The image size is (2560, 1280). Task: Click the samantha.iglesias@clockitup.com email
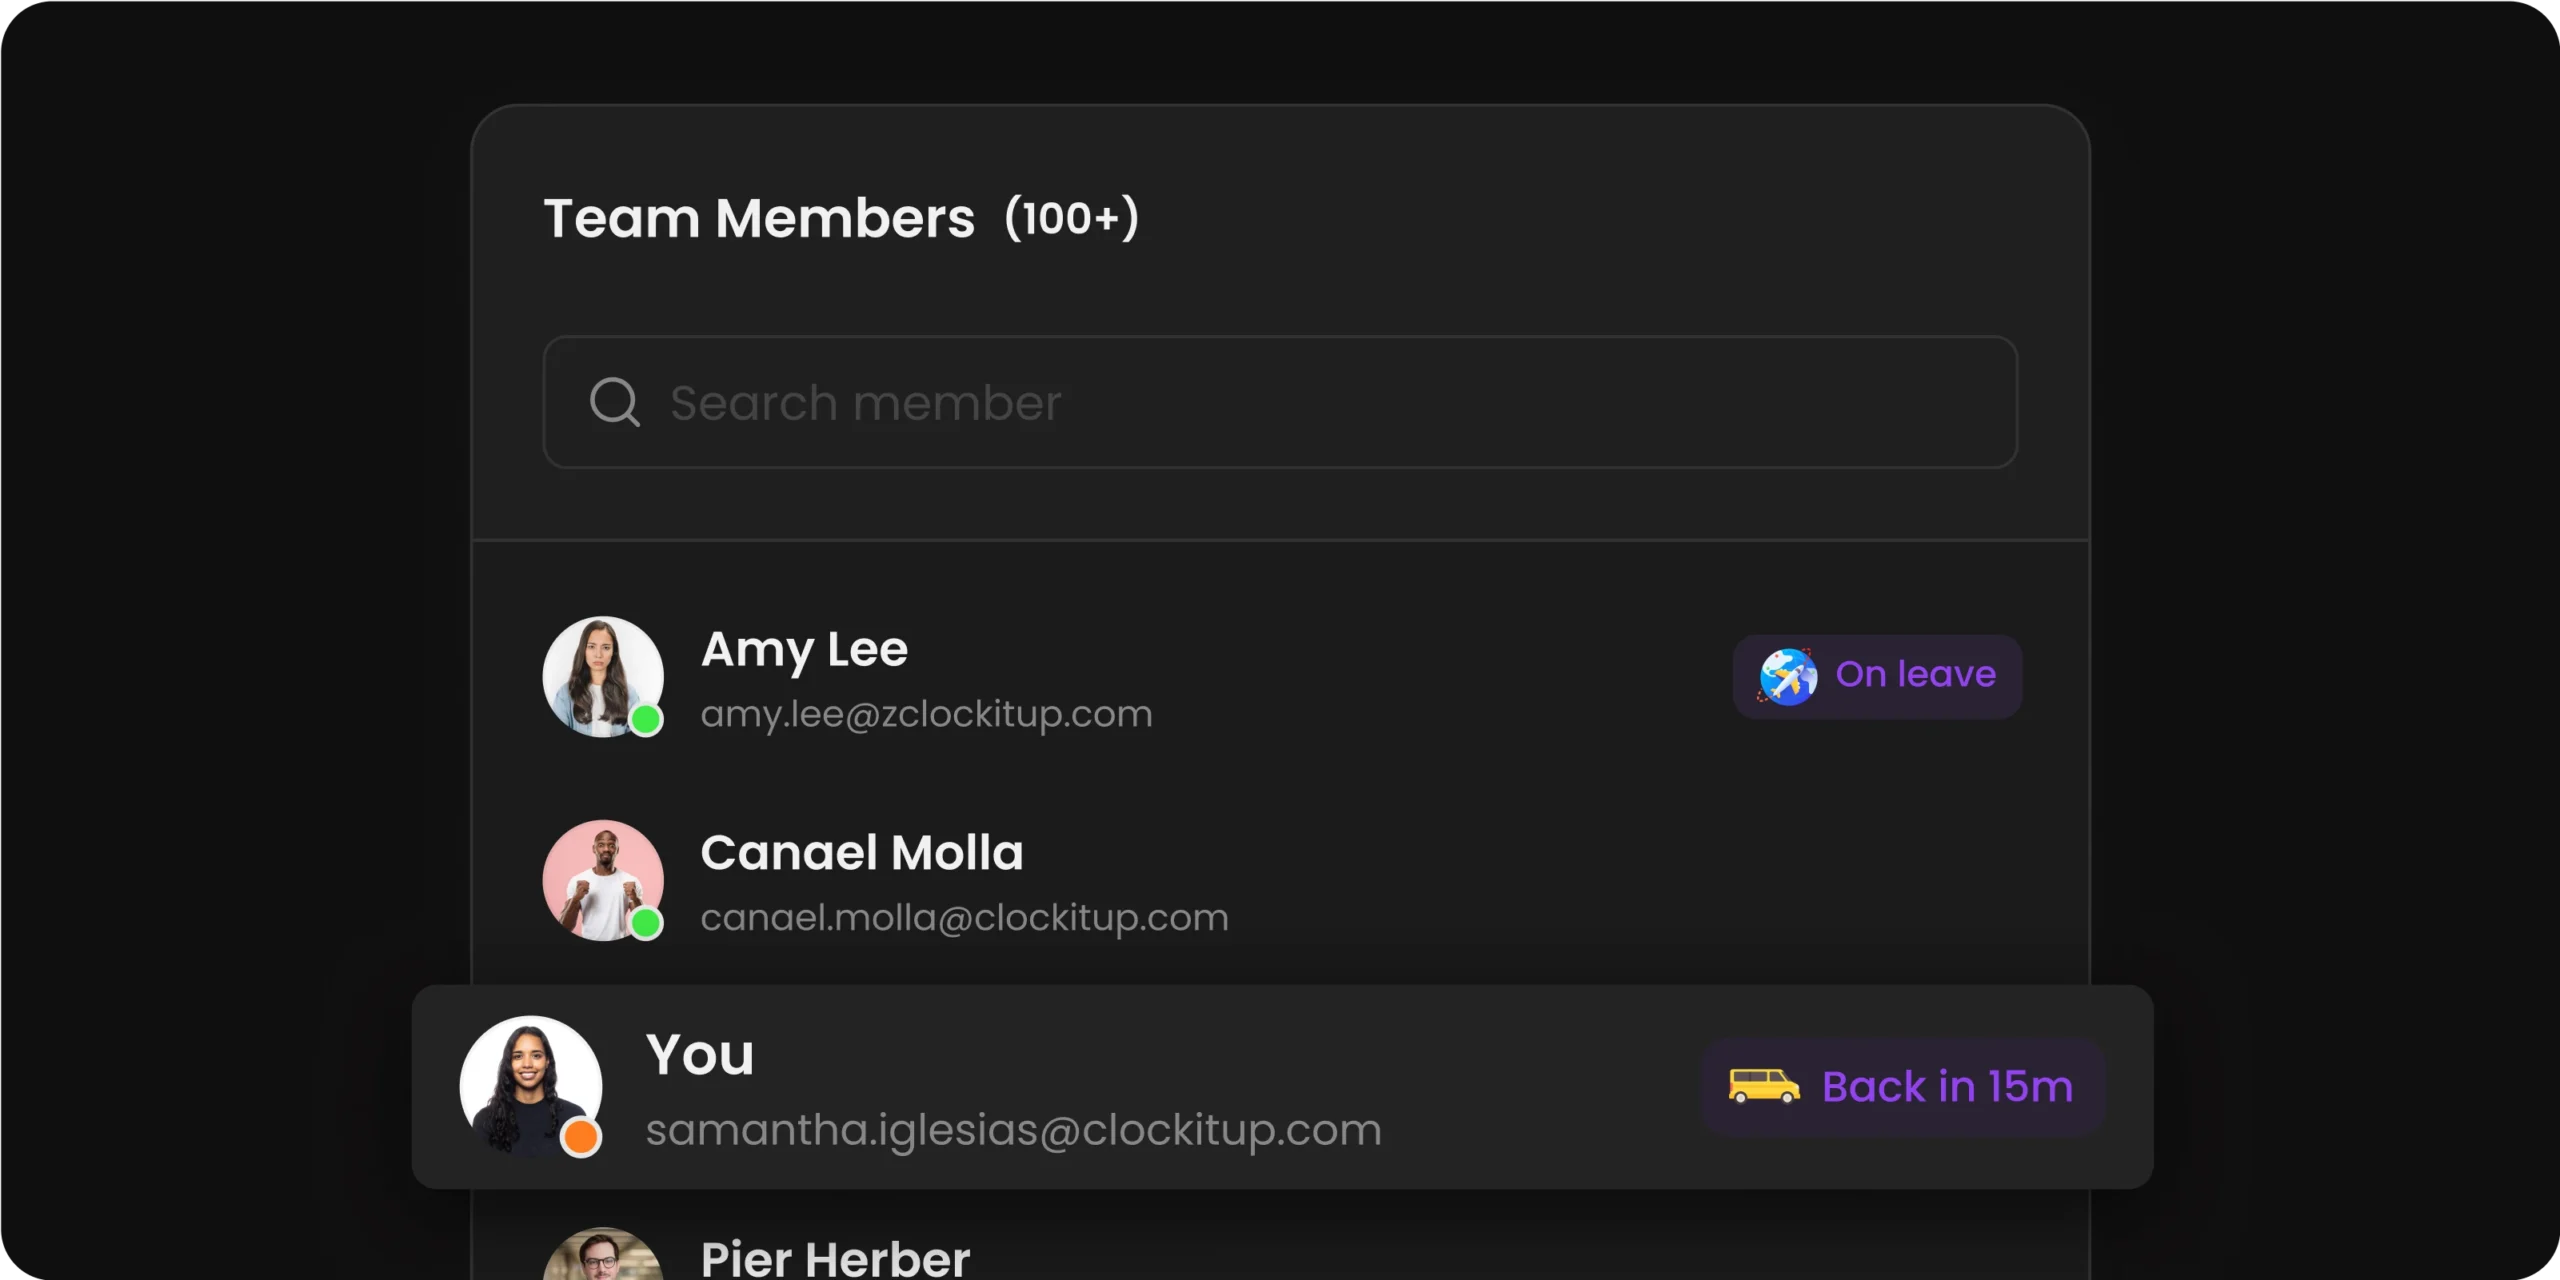coord(1013,1131)
